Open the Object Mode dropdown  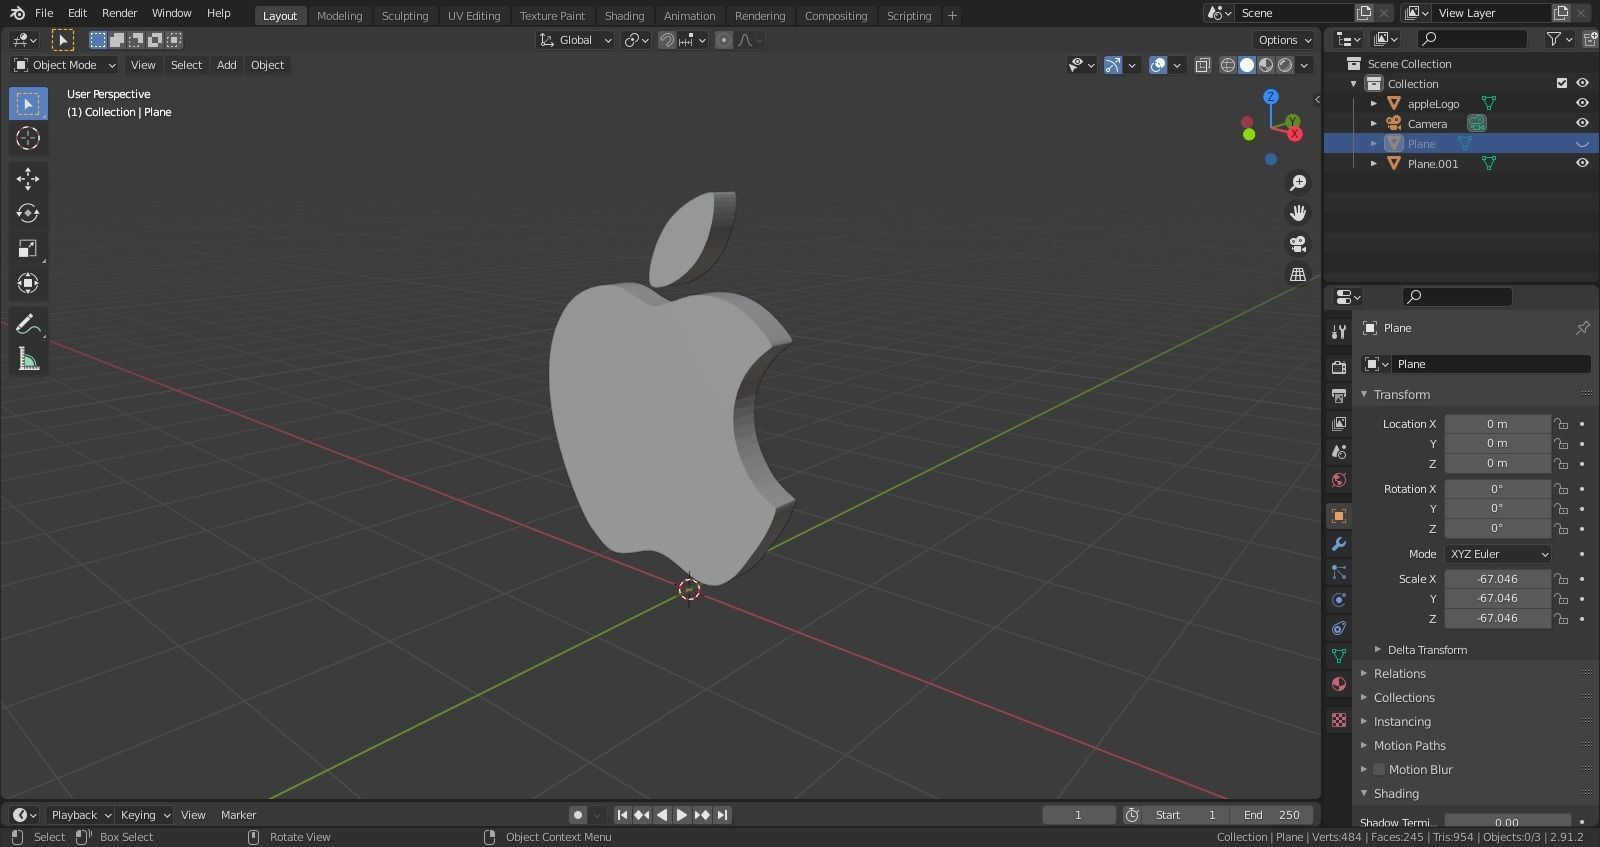tap(65, 65)
